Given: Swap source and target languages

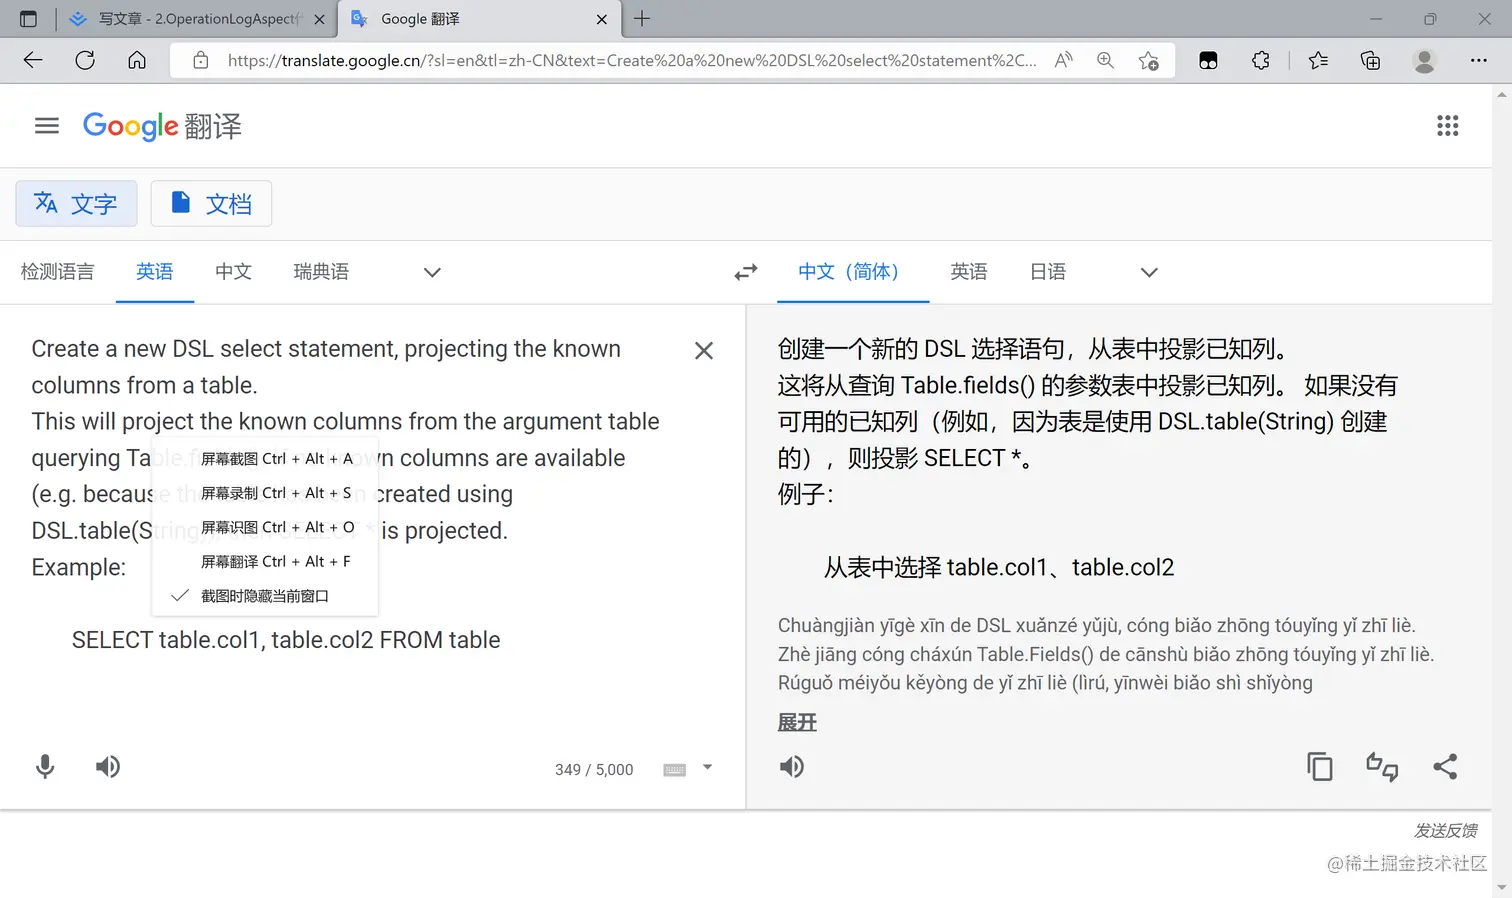Looking at the screenshot, I should tap(746, 272).
